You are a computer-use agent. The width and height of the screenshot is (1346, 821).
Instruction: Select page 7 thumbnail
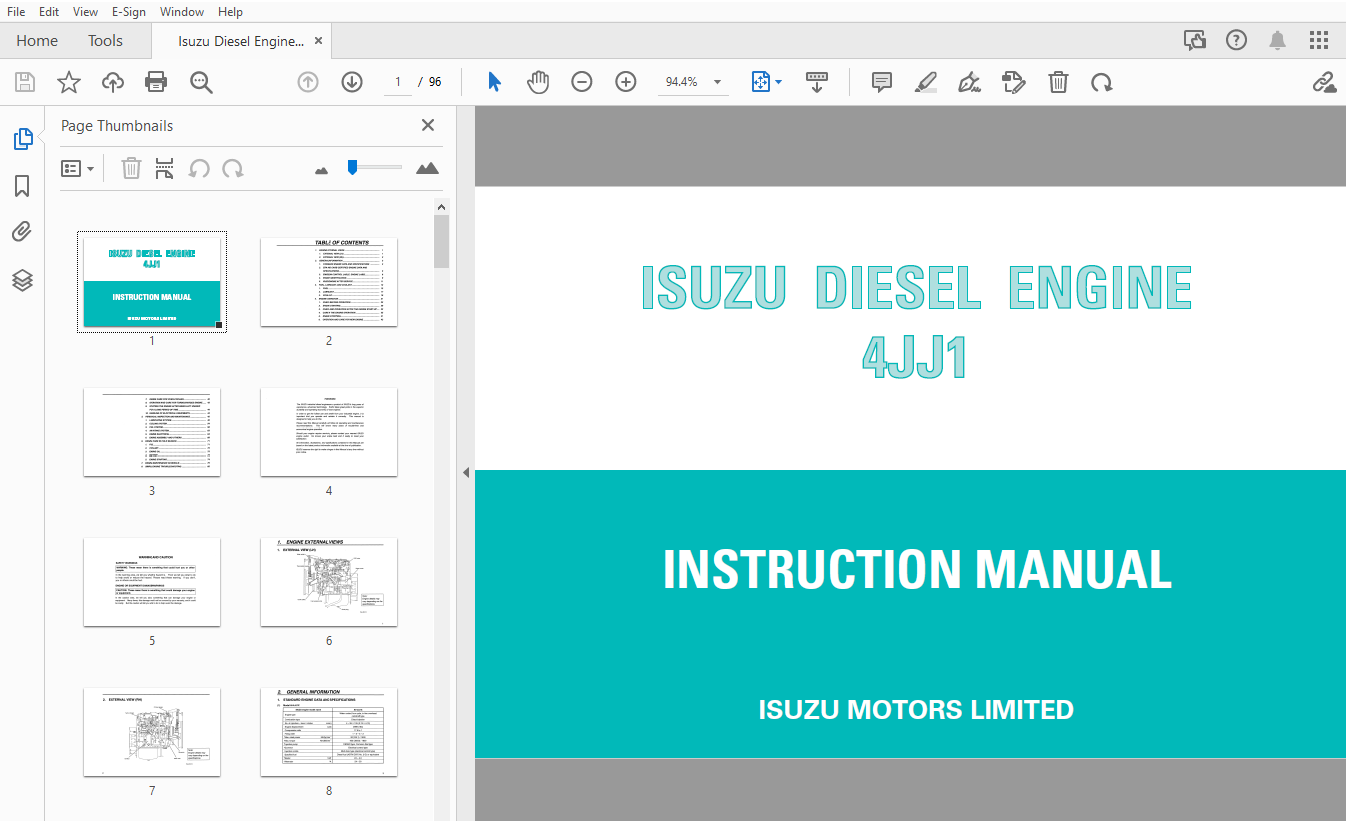tap(152, 732)
